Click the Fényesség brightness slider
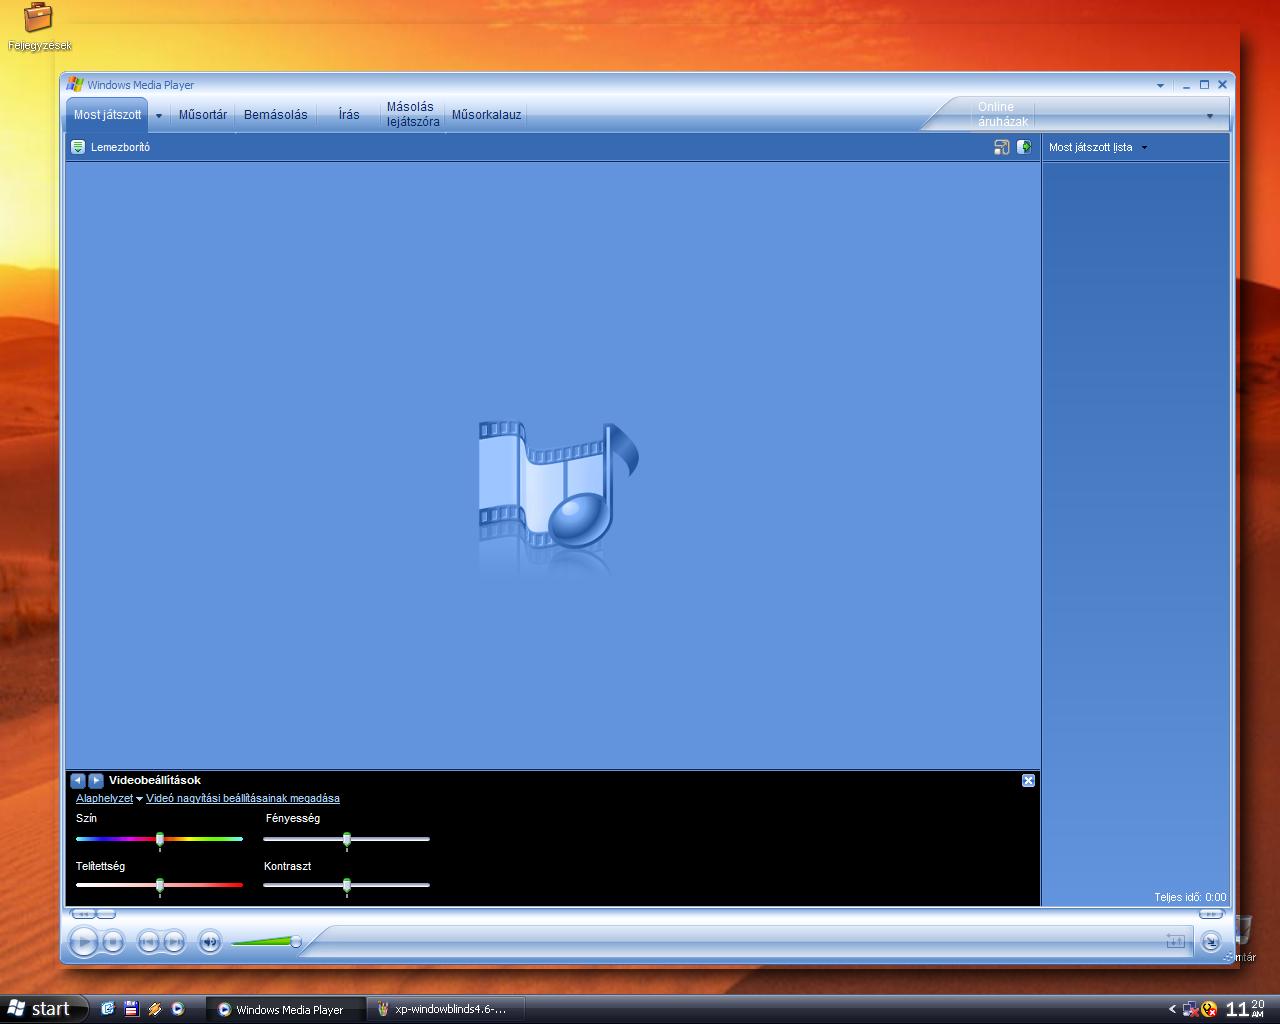Image resolution: width=1280 pixels, height=1024 pixels. (x=346, y=839)
